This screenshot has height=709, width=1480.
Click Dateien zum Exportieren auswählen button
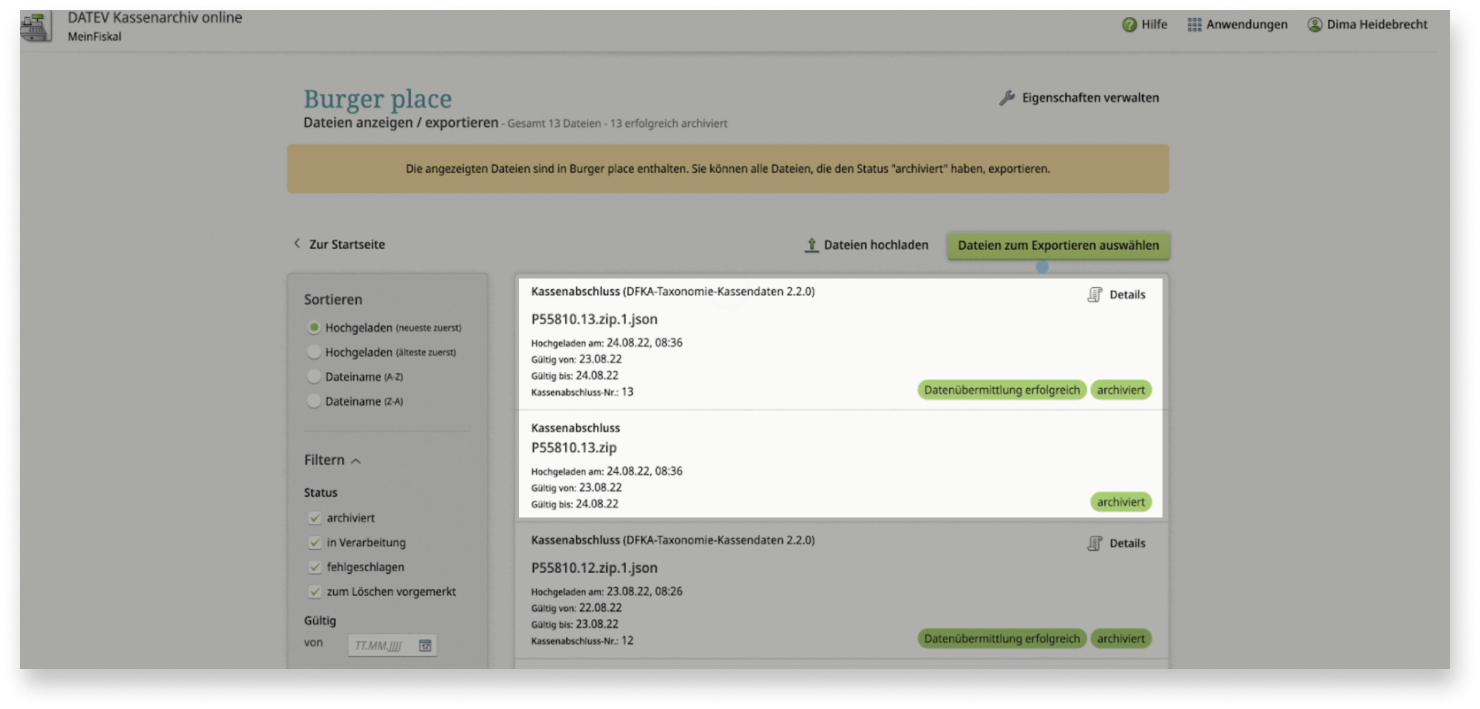tap(1058, 245)
